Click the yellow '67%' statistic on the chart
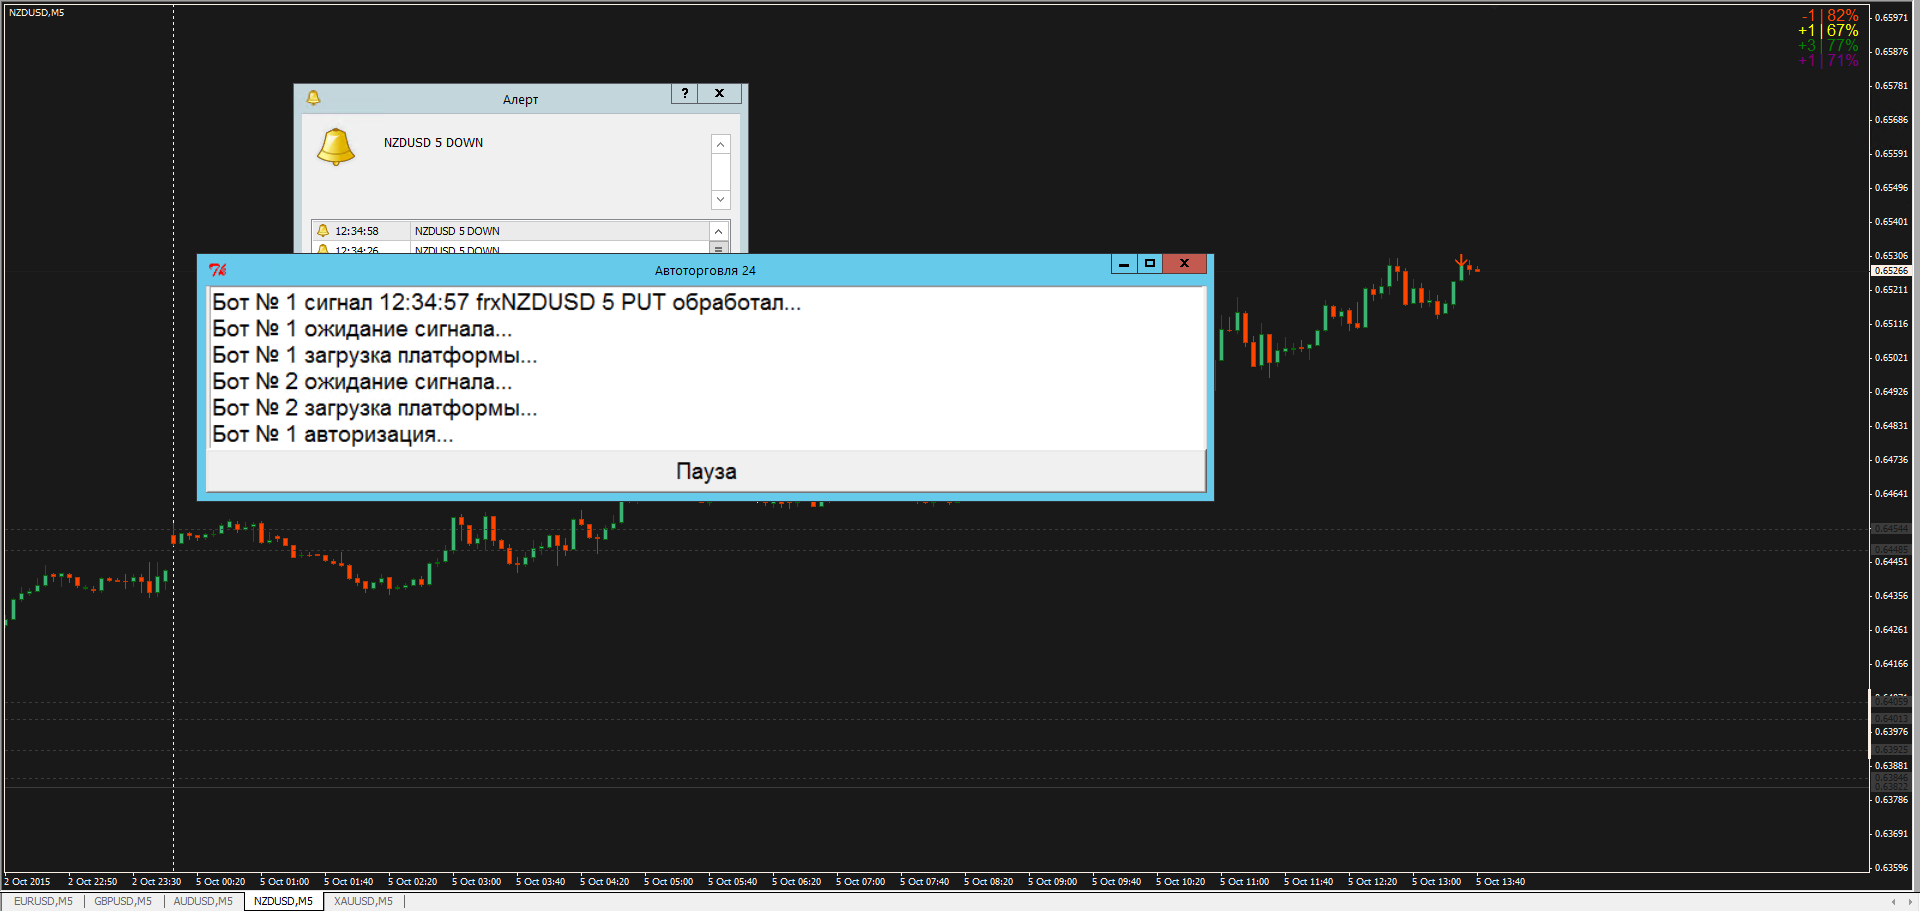The height and width of the screenshot is (911, 1920). point(1843,31)
